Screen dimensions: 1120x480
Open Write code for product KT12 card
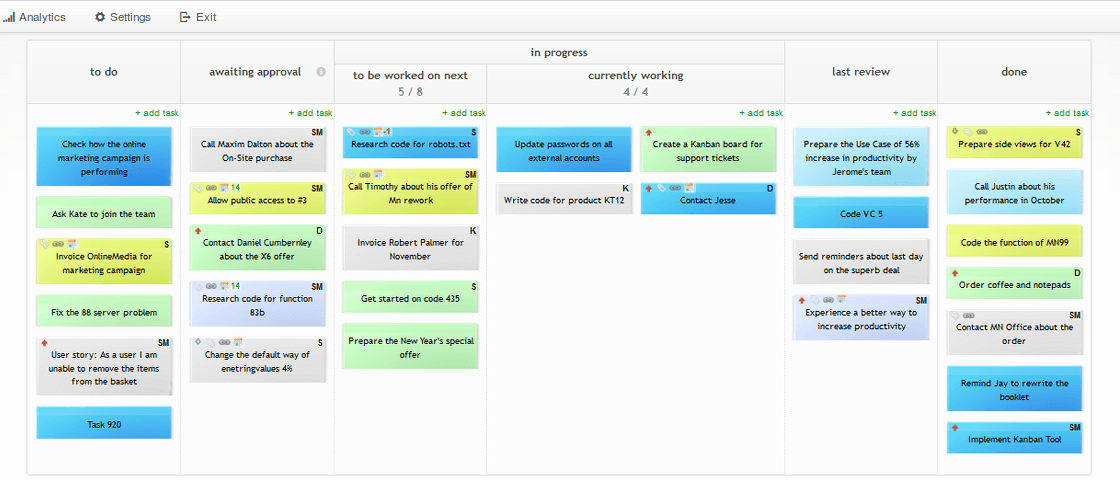click(564, 199)
